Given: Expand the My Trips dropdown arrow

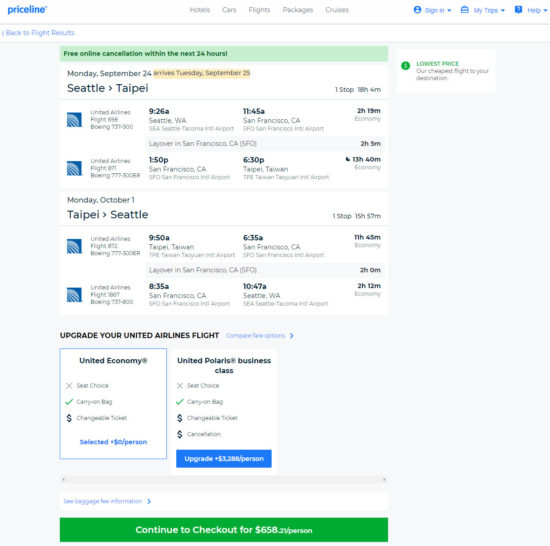Looking at the screenshot, I should (502, 11).
